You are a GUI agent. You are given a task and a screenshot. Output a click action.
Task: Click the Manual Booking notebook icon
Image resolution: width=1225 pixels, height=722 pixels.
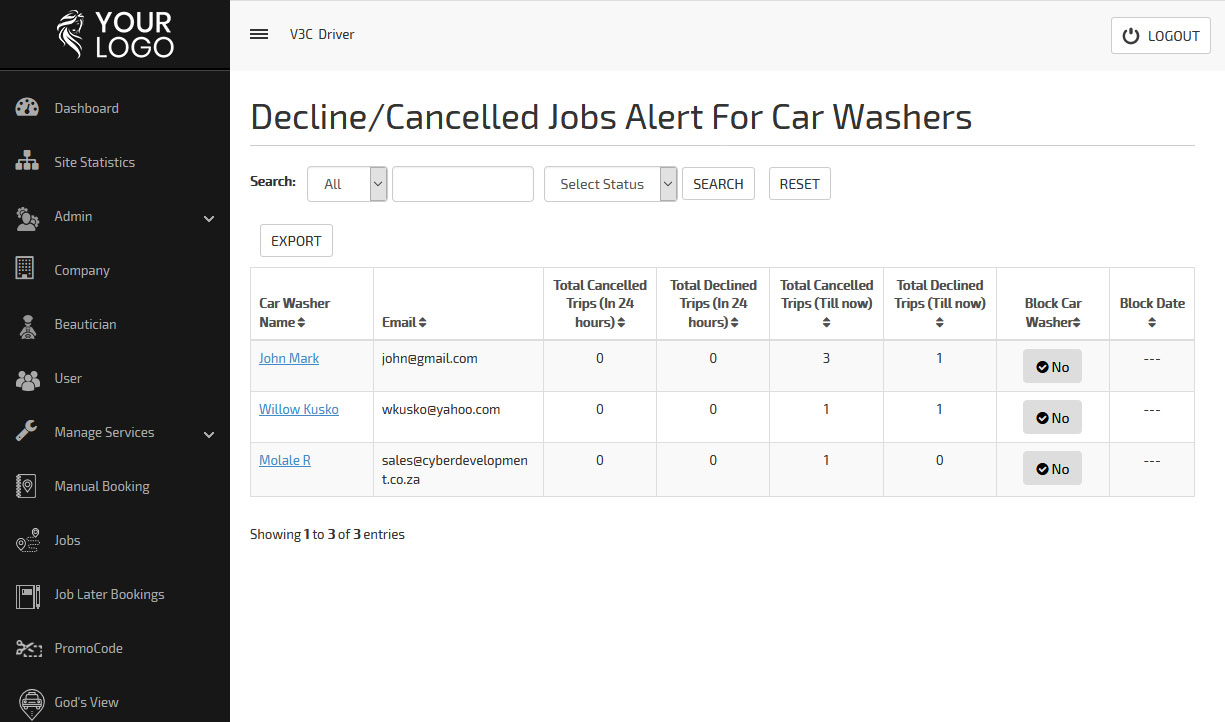coord(27,486)
